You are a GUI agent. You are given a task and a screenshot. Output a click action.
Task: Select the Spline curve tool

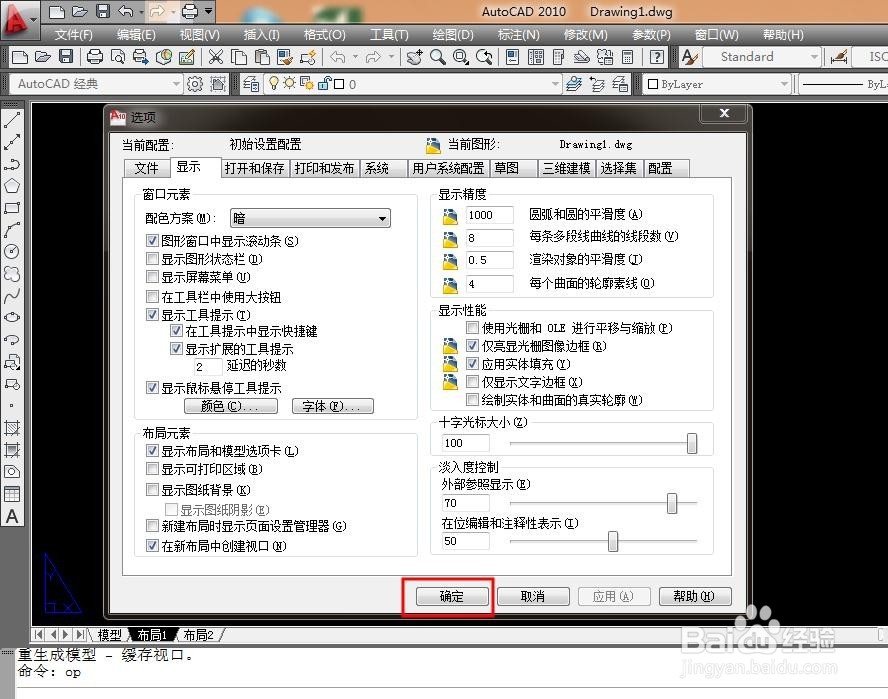(12, 296)
